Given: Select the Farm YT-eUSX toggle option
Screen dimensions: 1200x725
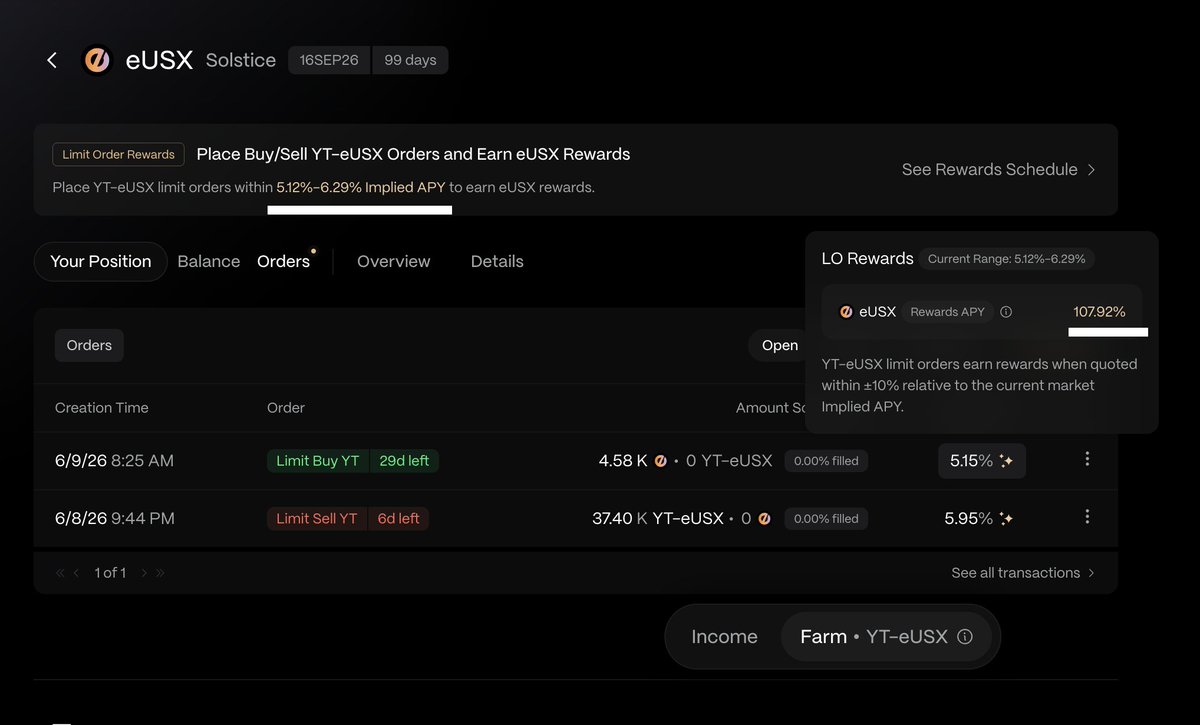Looking at the screenshot, I should tap(886, 637).
